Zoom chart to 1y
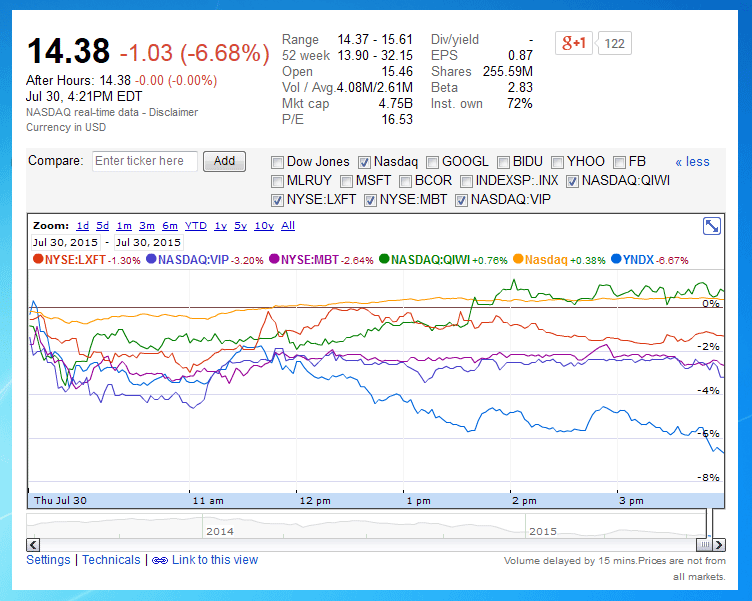Screen dimensions: 752x601 click(221, 226)
